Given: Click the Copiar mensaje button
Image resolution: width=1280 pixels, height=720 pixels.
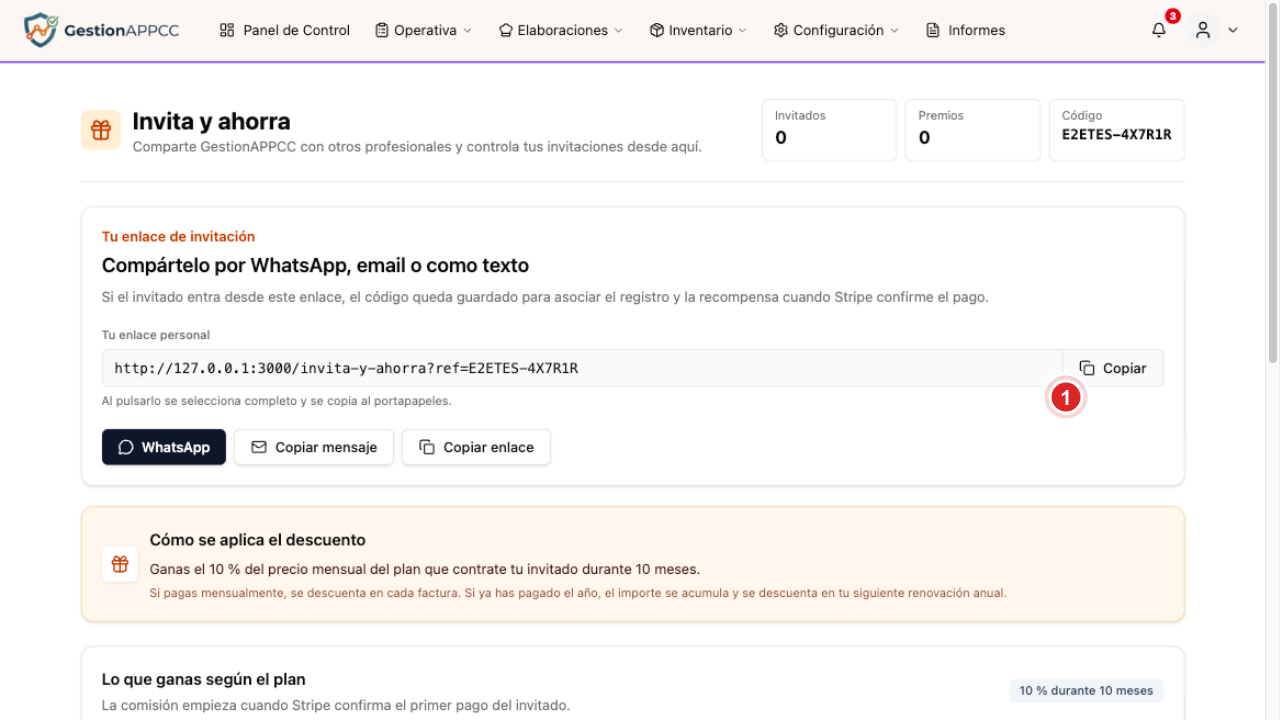Looking at the screenshot, I should coord(314,447).
